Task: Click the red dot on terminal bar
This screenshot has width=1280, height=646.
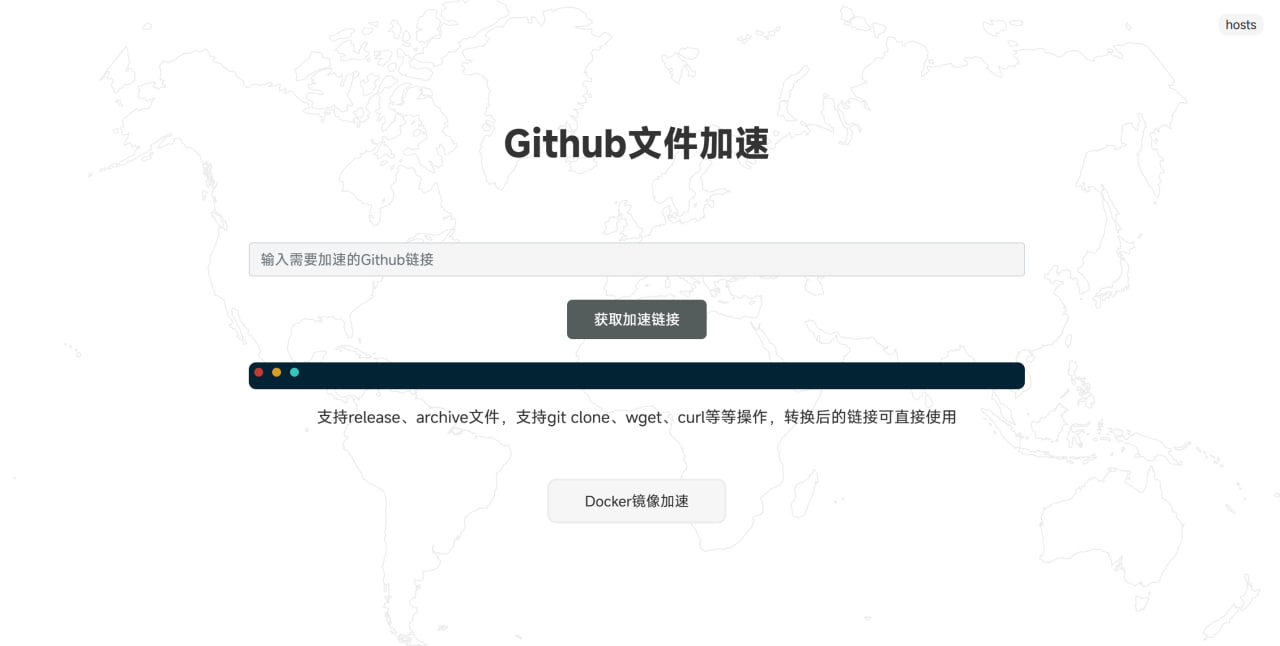Action: [259, 373]
